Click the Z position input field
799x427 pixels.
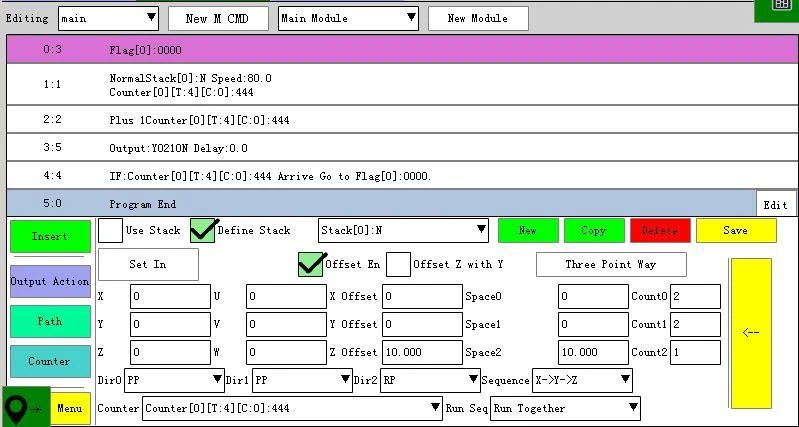pyautogui.click(x=170, y=353)
